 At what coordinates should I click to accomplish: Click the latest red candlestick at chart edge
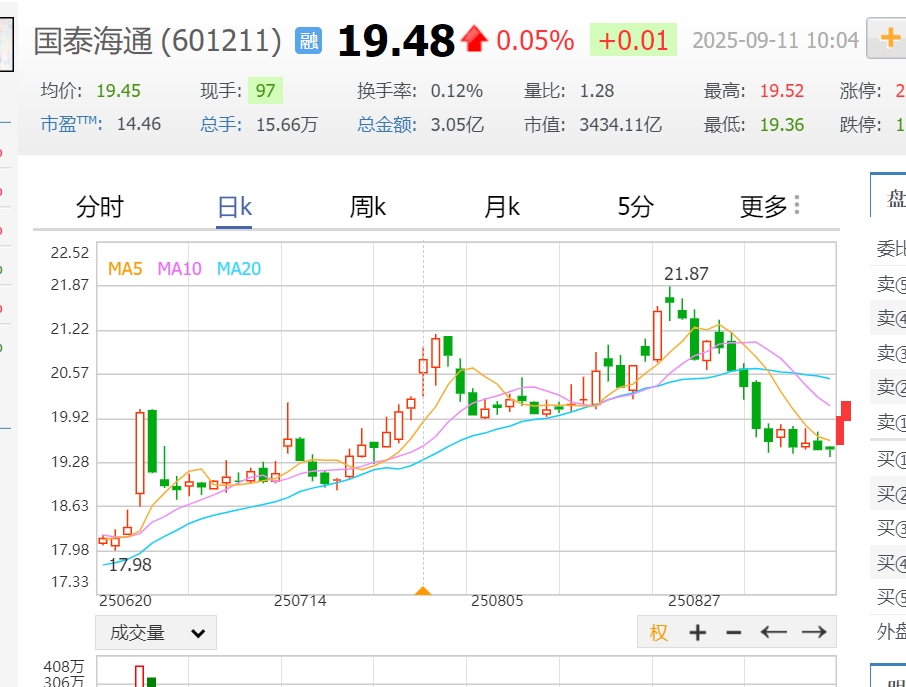click(842, 423)
